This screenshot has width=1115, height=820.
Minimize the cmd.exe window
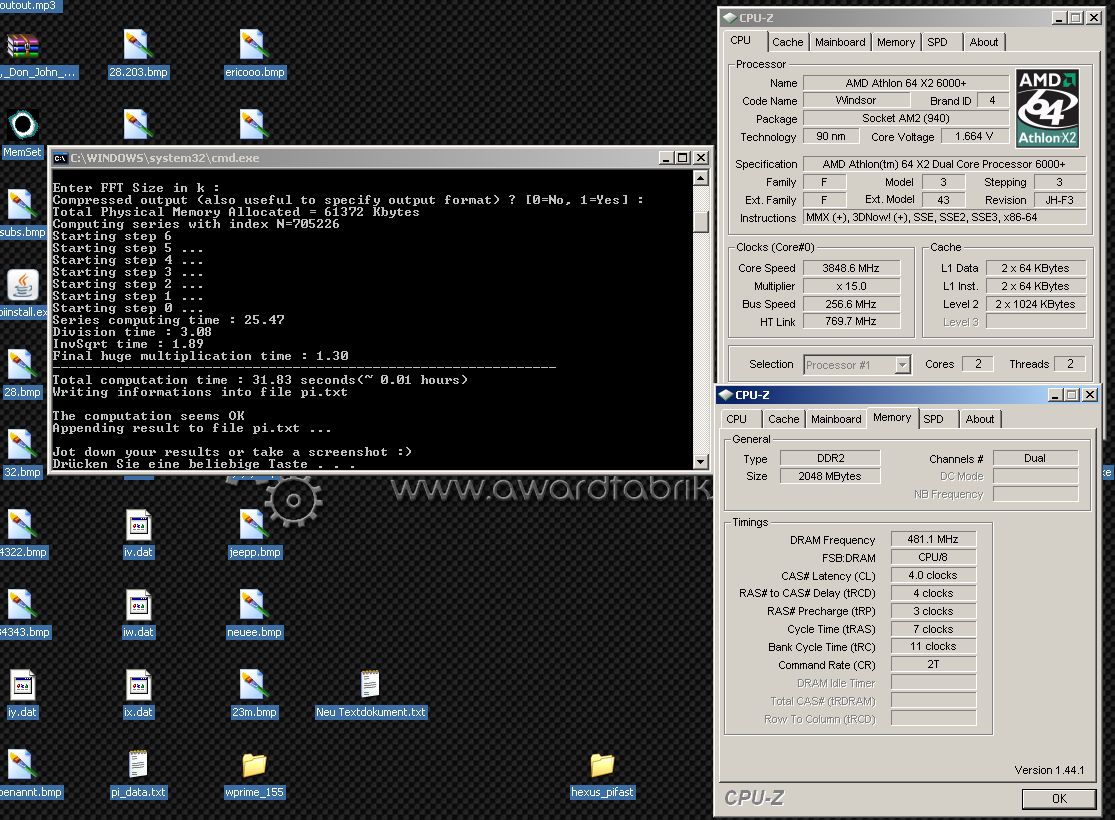(x=666, y=158)
